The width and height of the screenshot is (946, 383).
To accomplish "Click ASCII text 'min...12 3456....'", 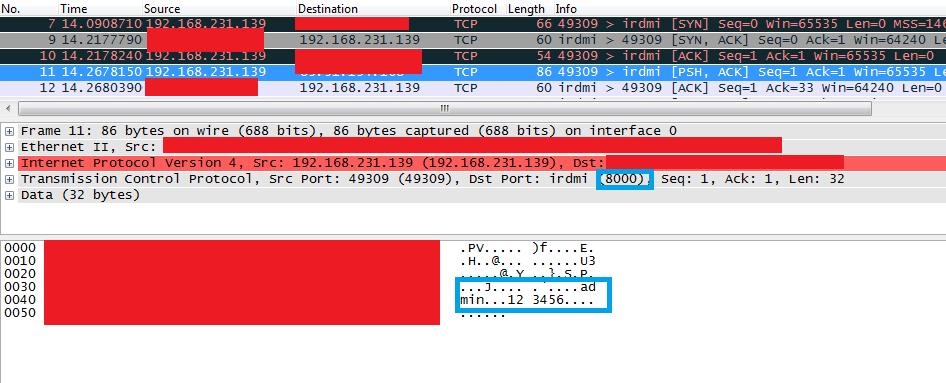I will 528,300.
